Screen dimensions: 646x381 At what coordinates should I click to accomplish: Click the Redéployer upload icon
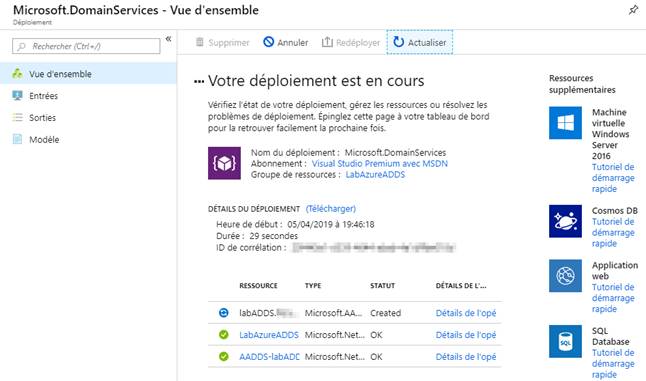tap(327, 42)
